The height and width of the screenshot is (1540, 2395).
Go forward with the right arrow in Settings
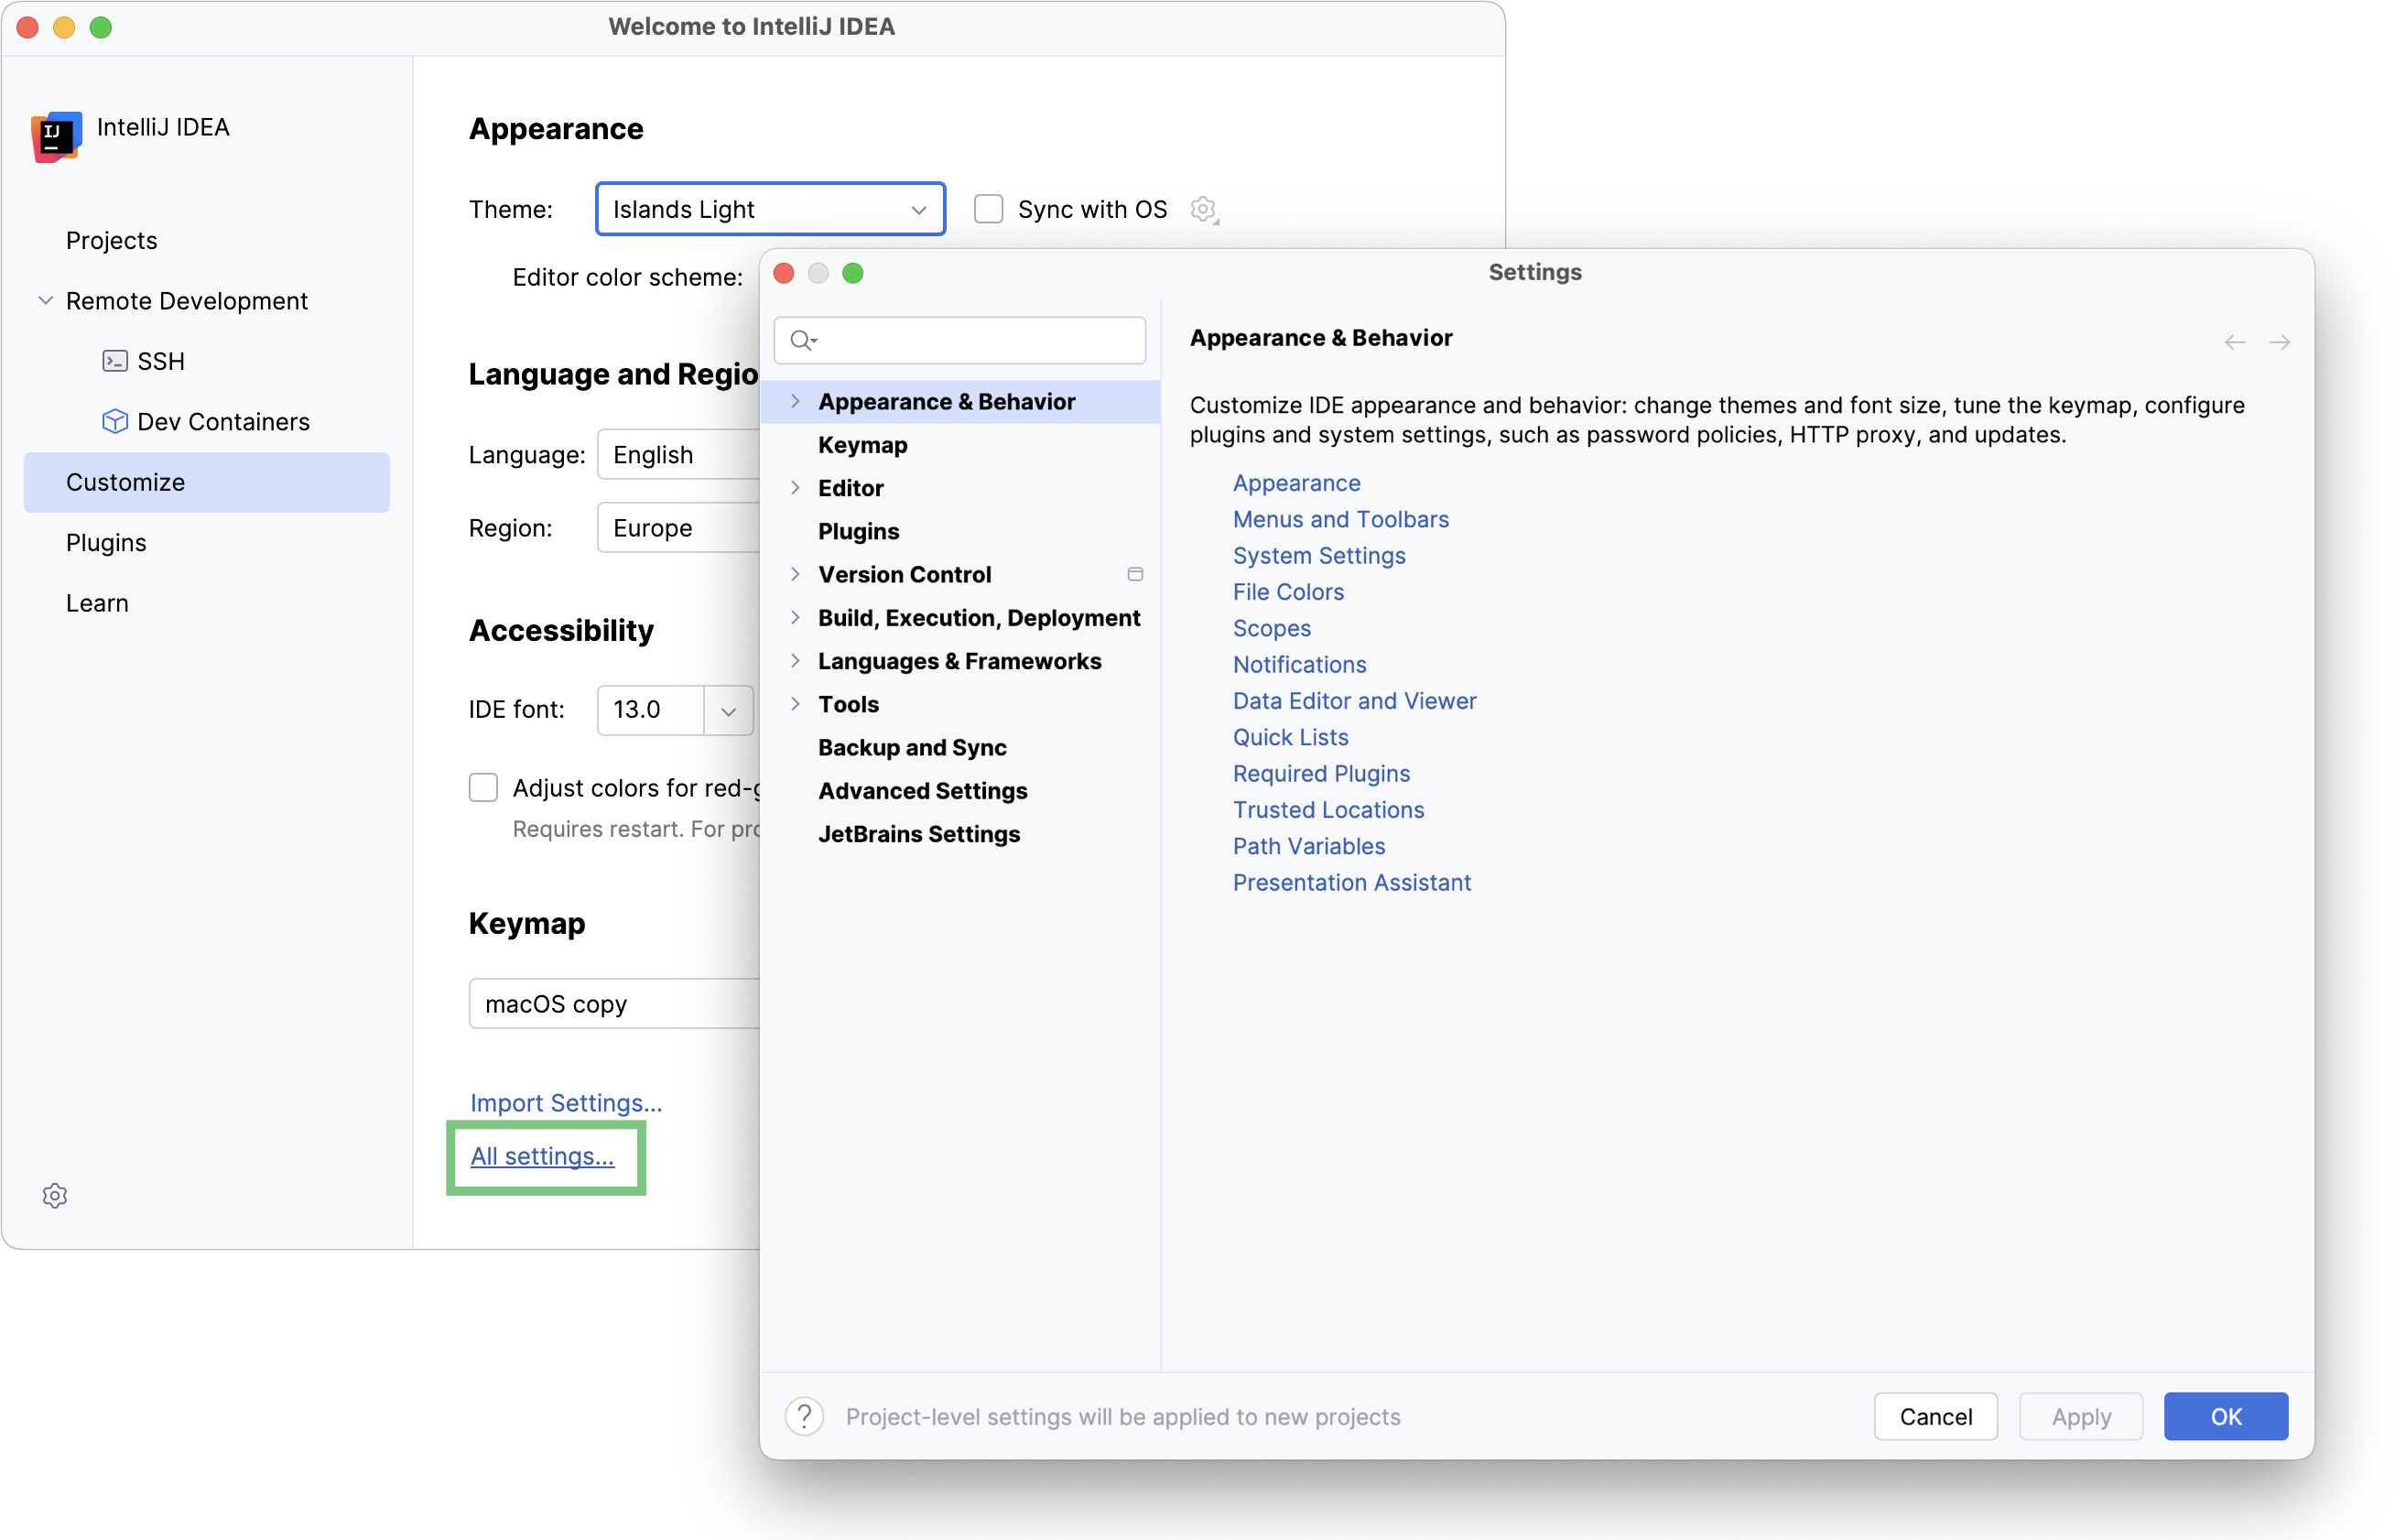(x=2279, y=342)
